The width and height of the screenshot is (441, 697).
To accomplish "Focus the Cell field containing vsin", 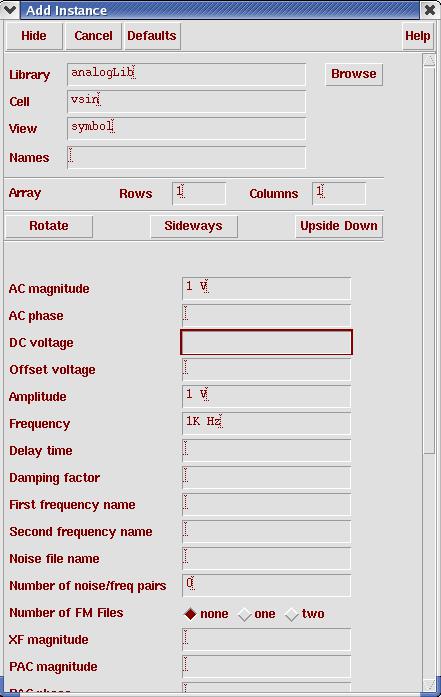I will click(186, 101).
